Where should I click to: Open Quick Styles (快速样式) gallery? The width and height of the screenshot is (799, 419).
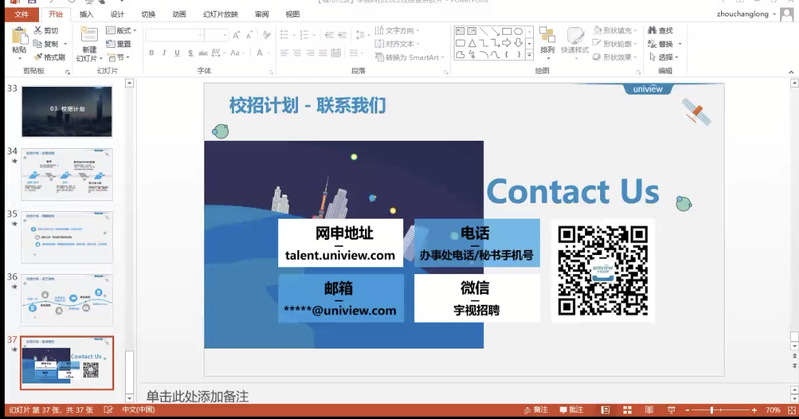[575, 42]
